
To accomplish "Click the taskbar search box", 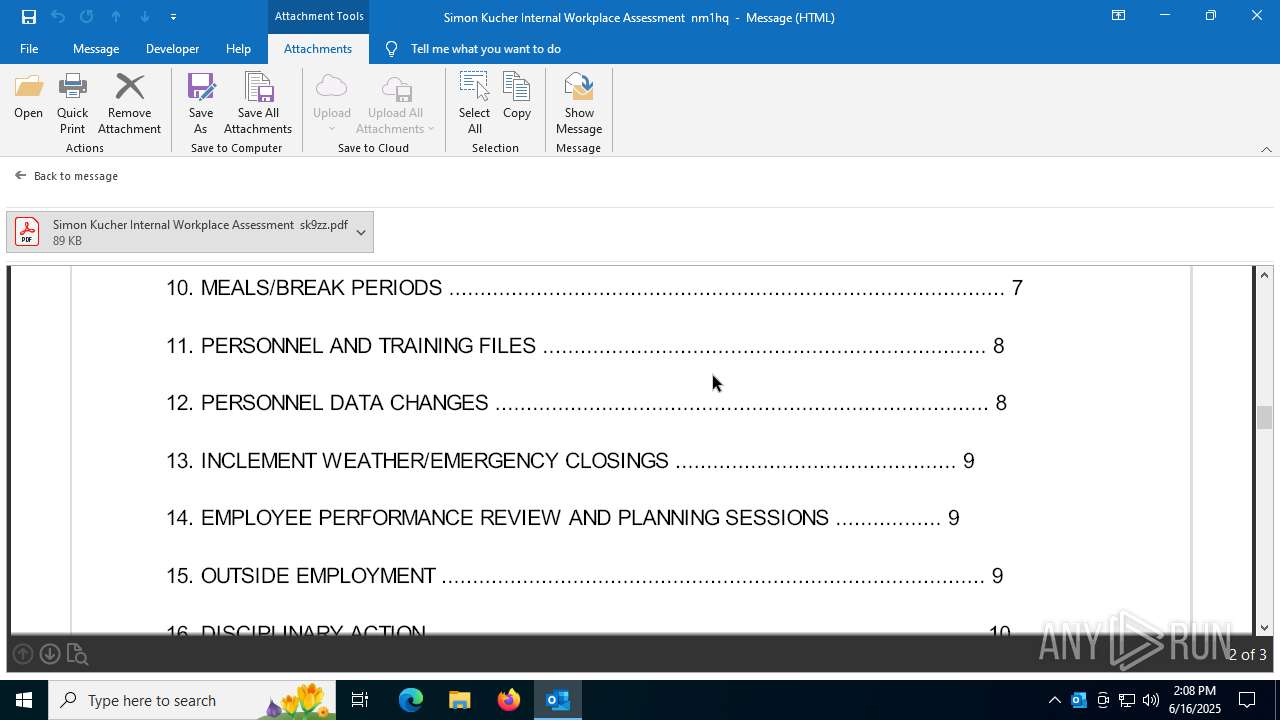I will pos(192,700).
